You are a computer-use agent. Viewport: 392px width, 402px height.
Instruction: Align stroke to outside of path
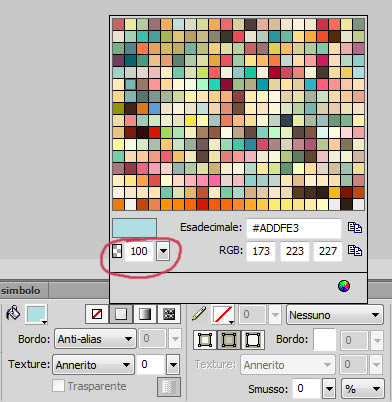coord(253,340)
